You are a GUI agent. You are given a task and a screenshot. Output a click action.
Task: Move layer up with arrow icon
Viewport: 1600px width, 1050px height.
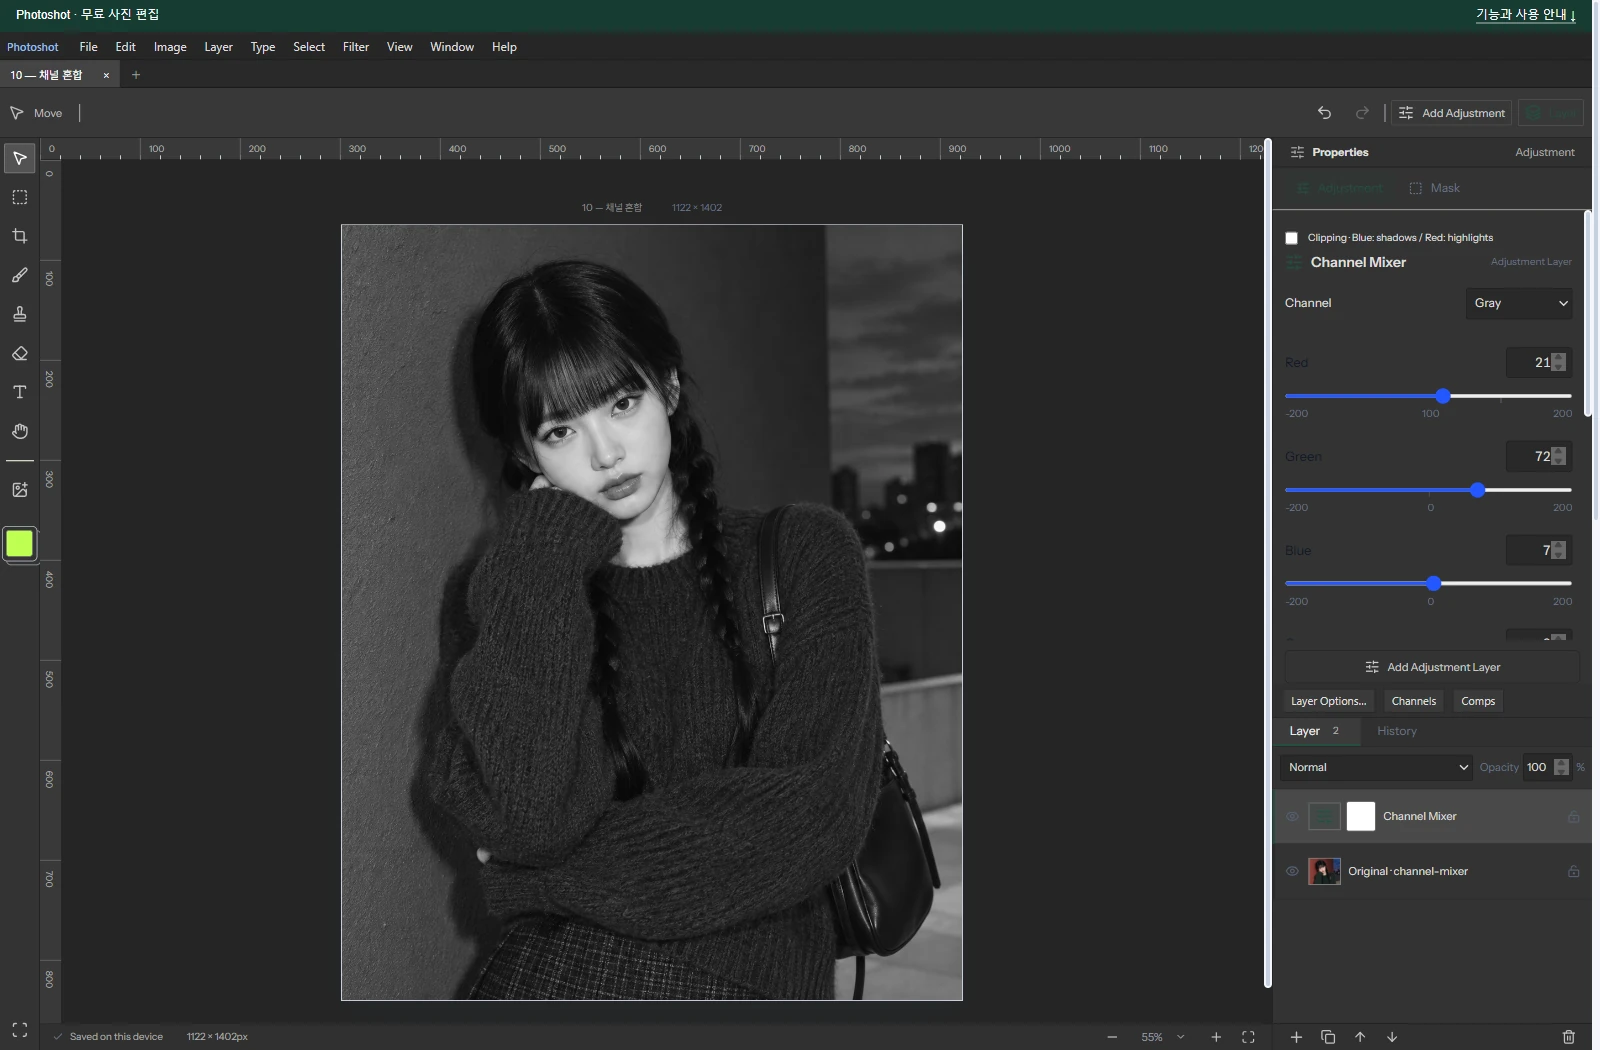[x=1360, y=1037]
